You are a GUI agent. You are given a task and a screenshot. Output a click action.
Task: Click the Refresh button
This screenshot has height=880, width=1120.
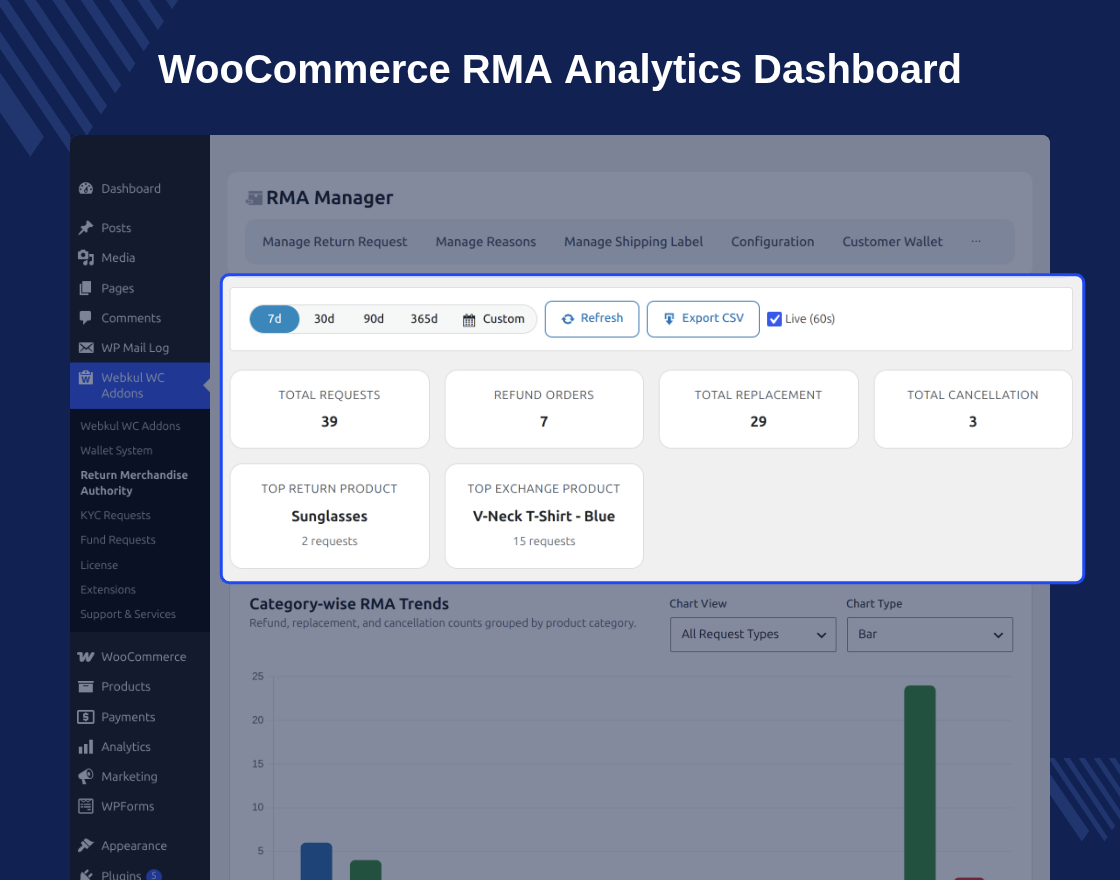pyautogui.click(x=592, y=319)
